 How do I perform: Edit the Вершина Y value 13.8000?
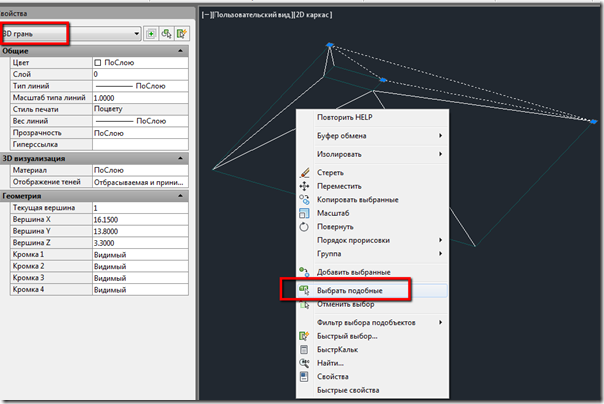pyautogui.click(x=140, y=231)
